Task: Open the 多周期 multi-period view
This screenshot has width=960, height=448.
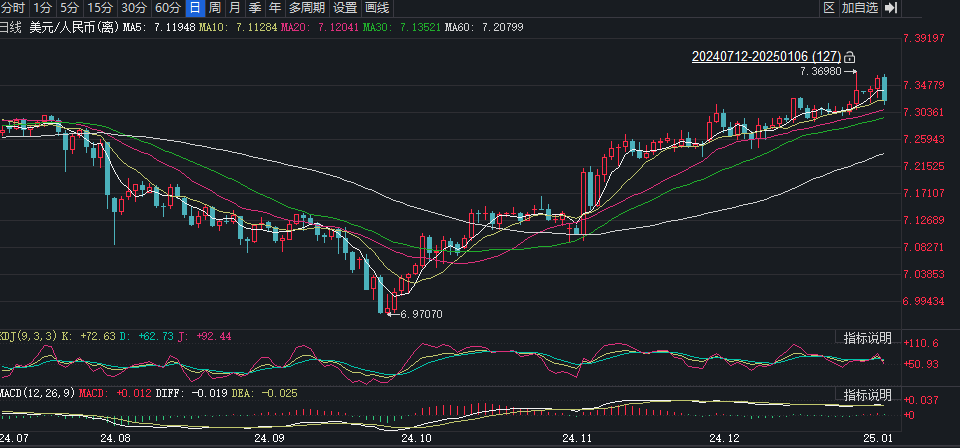Action: (x=307, y=8)
